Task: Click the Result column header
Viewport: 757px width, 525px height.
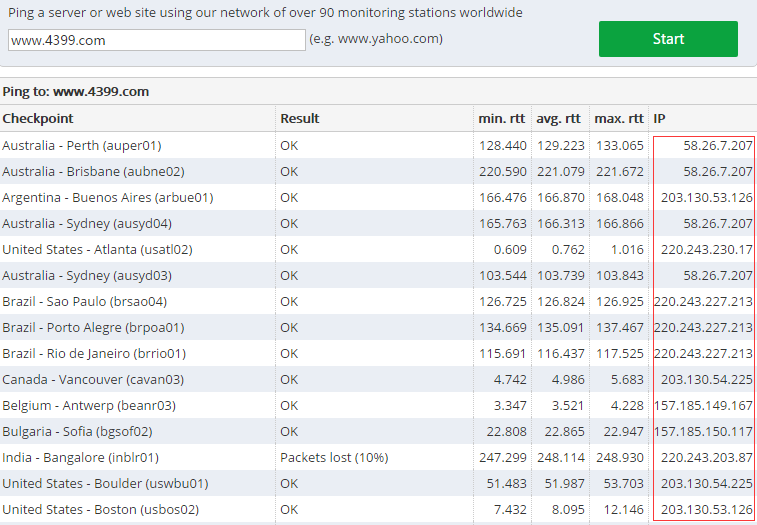Action: point(300,118)
